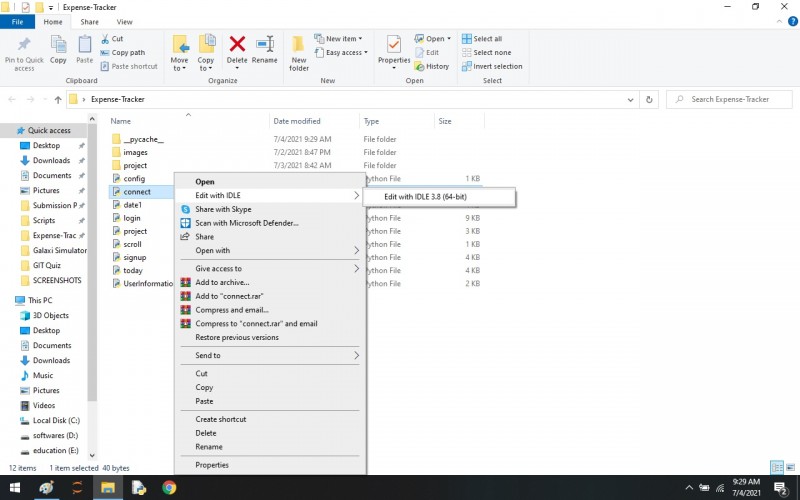Screen dimensions: 800x500
Task: Expand the New item dropdown
Action: 338,39
